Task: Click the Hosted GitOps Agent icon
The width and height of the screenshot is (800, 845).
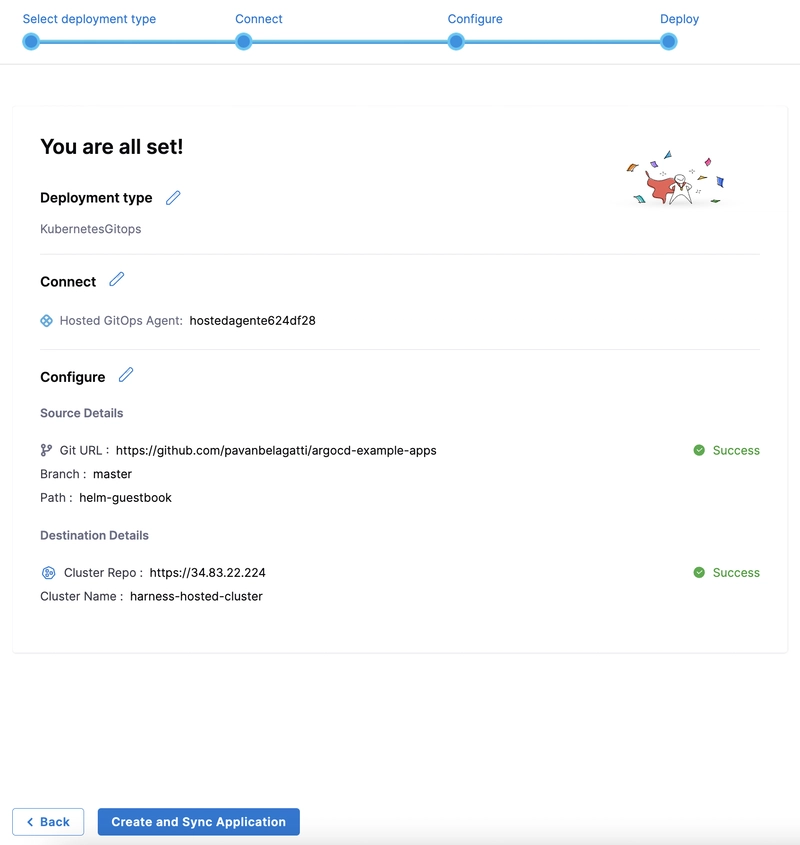Action: [x=46, y=321]
